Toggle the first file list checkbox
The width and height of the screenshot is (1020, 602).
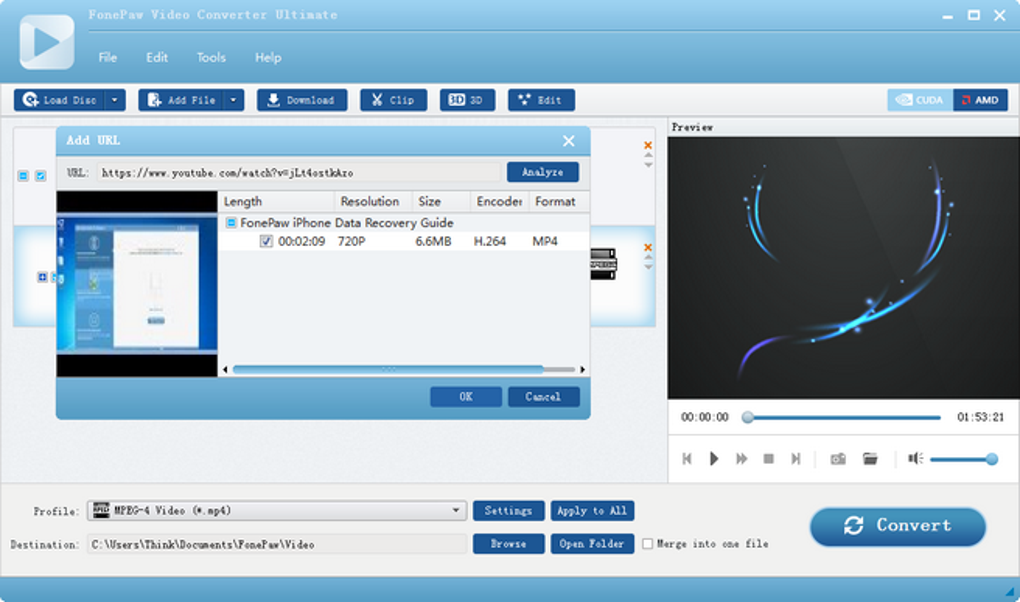click(40, 176)
